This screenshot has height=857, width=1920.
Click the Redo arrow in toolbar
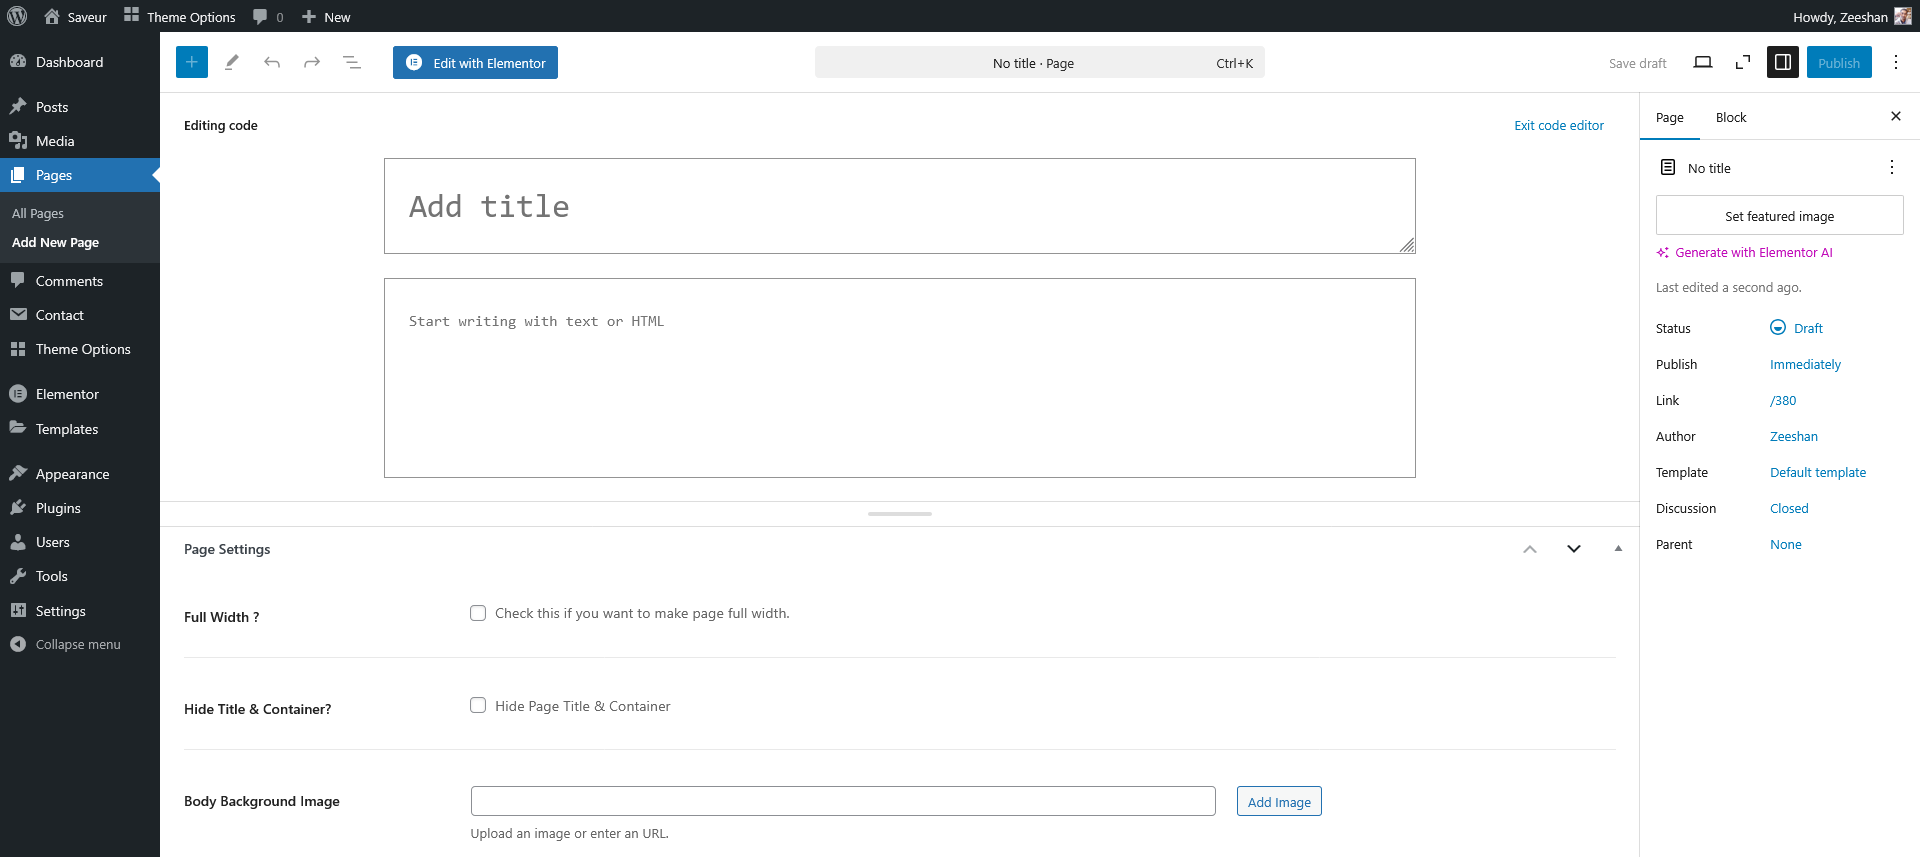(x=312, y=62)
